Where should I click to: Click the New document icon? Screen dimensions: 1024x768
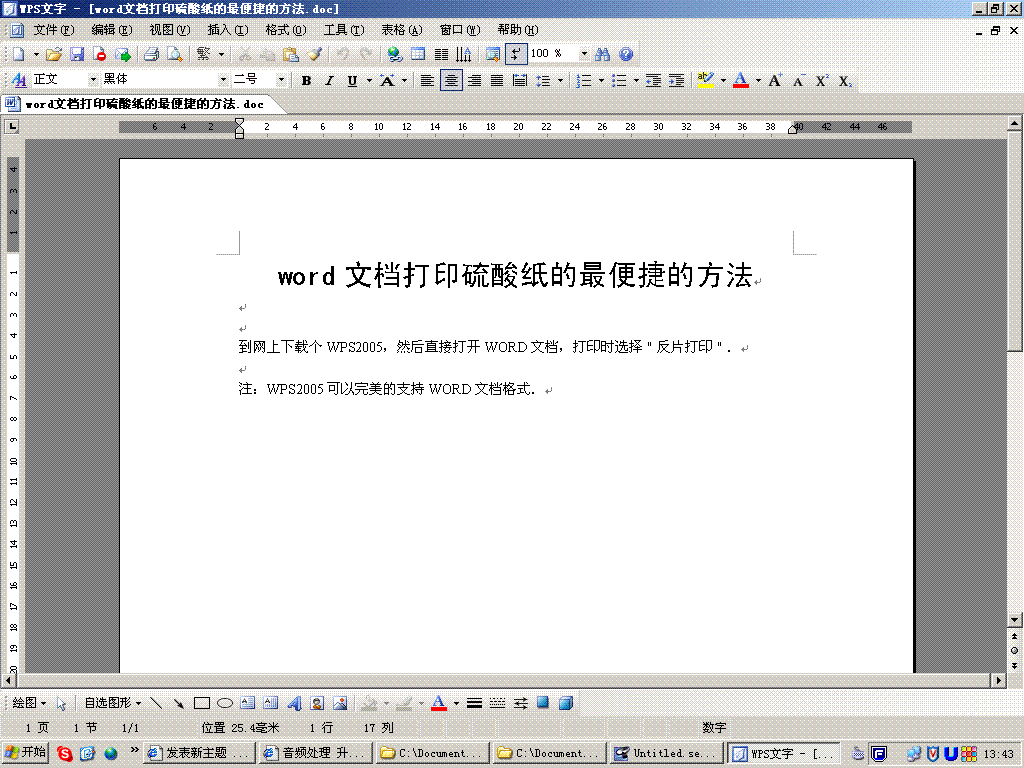[18, 54]
